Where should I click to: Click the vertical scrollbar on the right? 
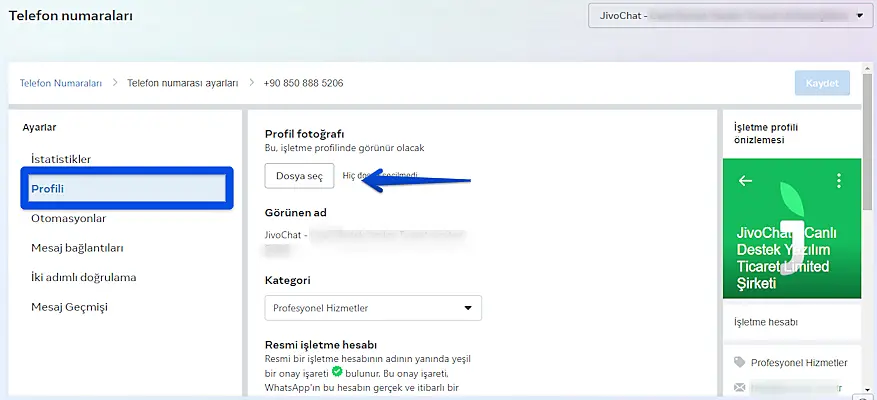tap(867, 143)
